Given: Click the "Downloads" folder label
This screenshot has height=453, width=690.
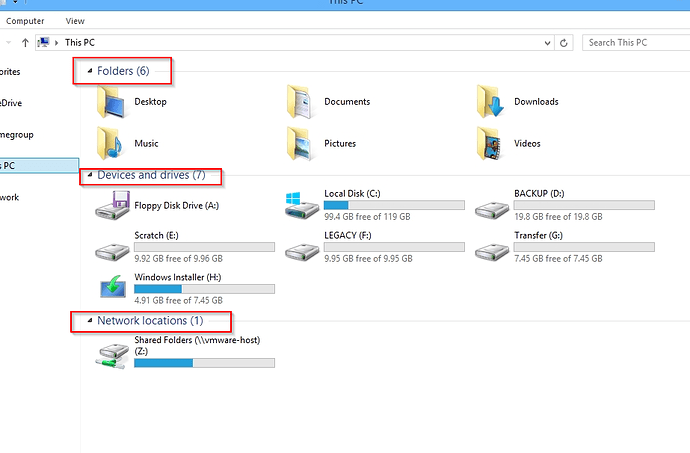Looking at the screenshot, I should (x=536, y=102).
